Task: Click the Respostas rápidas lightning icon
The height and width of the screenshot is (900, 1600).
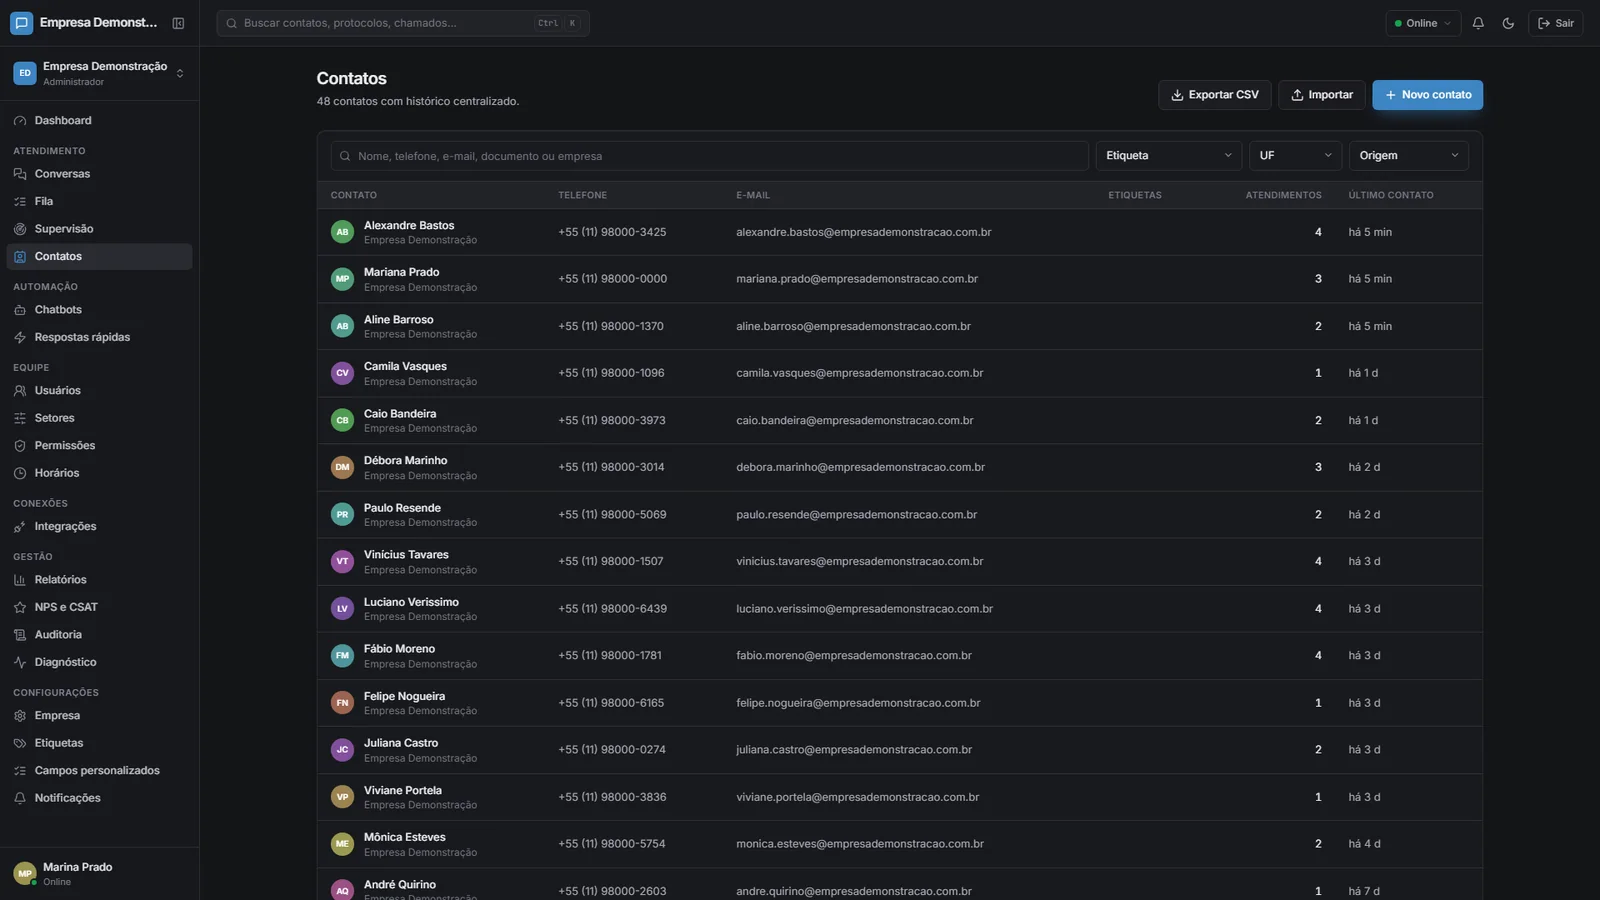Action: click(x=20, y=337)
